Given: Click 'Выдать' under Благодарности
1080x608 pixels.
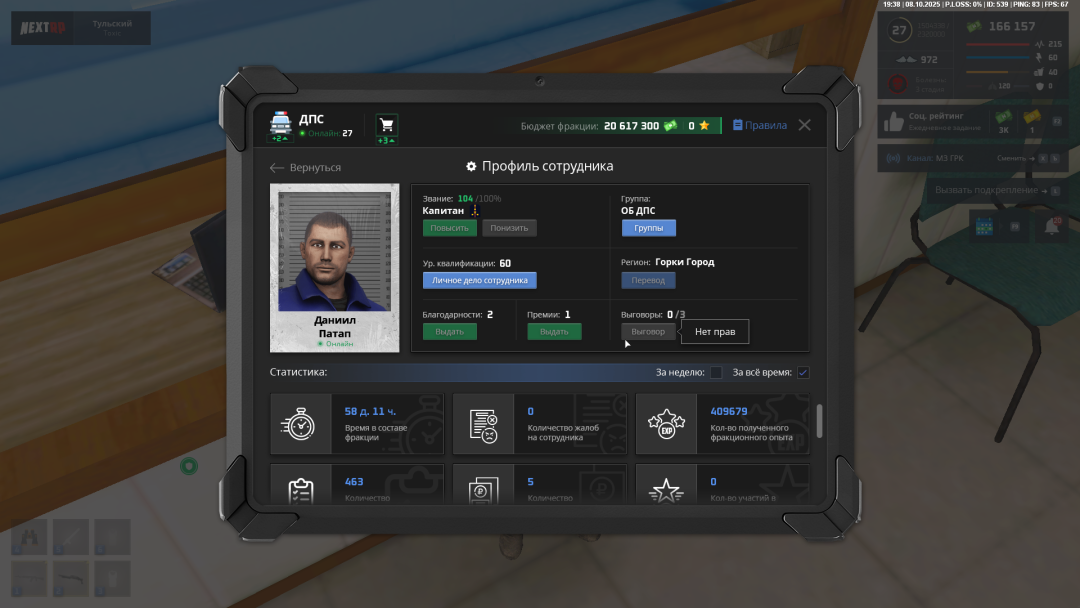Looking at the screenshot, I should [449, 332].
